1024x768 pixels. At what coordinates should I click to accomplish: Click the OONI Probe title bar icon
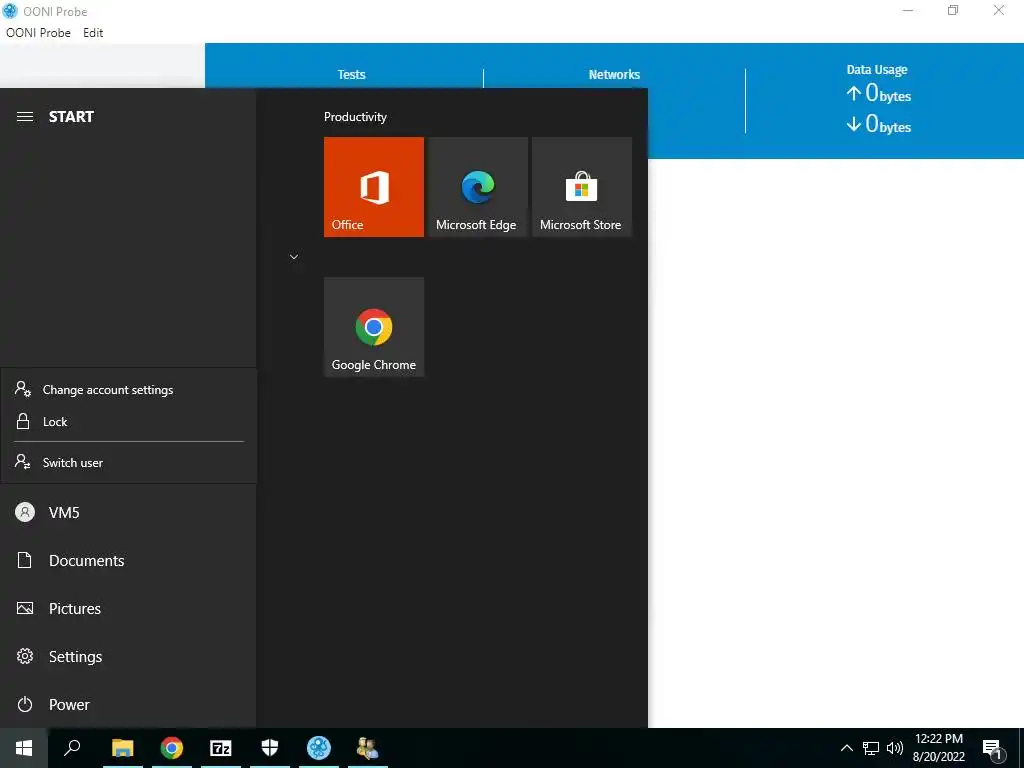click(10, 11)
